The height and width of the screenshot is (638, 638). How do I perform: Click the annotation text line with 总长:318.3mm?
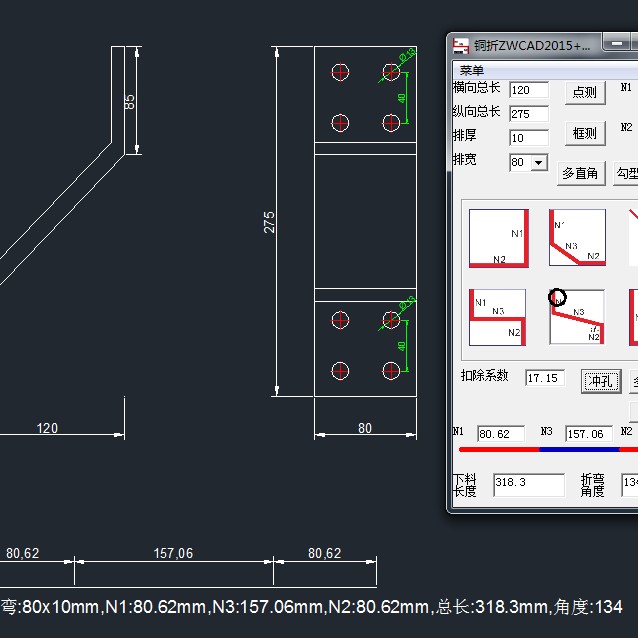pyautogui.click(x=311, y=607)
